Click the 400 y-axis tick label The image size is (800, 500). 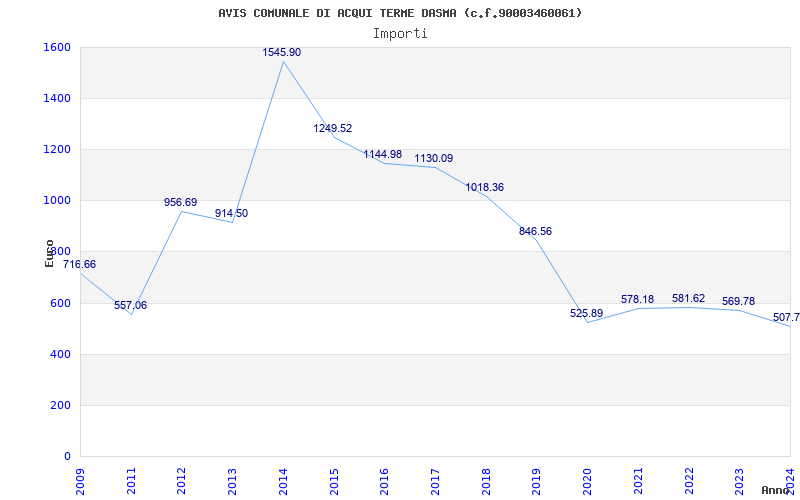tap(58, 355)
